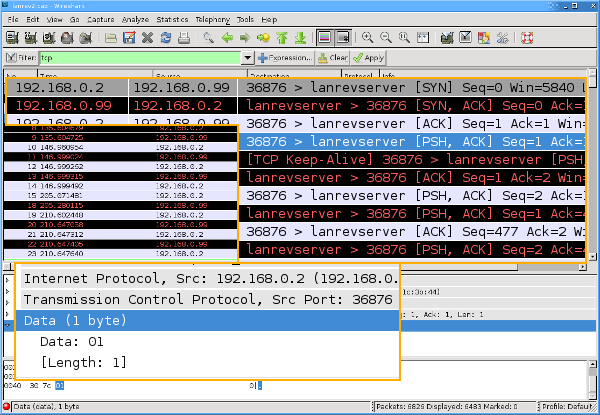The width and height of the screenshot is (600, 415).
Task: Open the Edit menu
Action: (33, 20)
